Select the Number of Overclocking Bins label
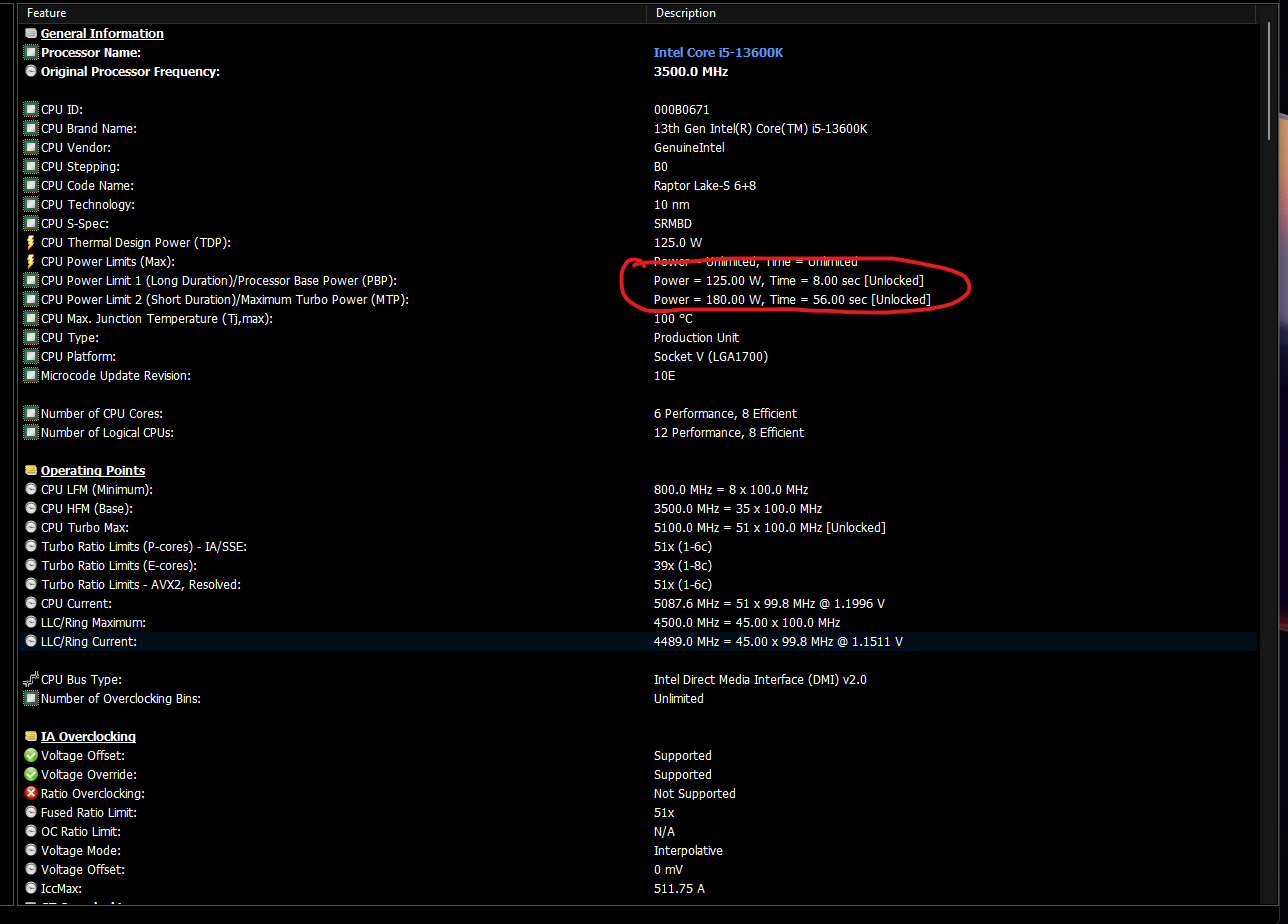The width and height of the screenshot is (1288, 924). [121, 699]
